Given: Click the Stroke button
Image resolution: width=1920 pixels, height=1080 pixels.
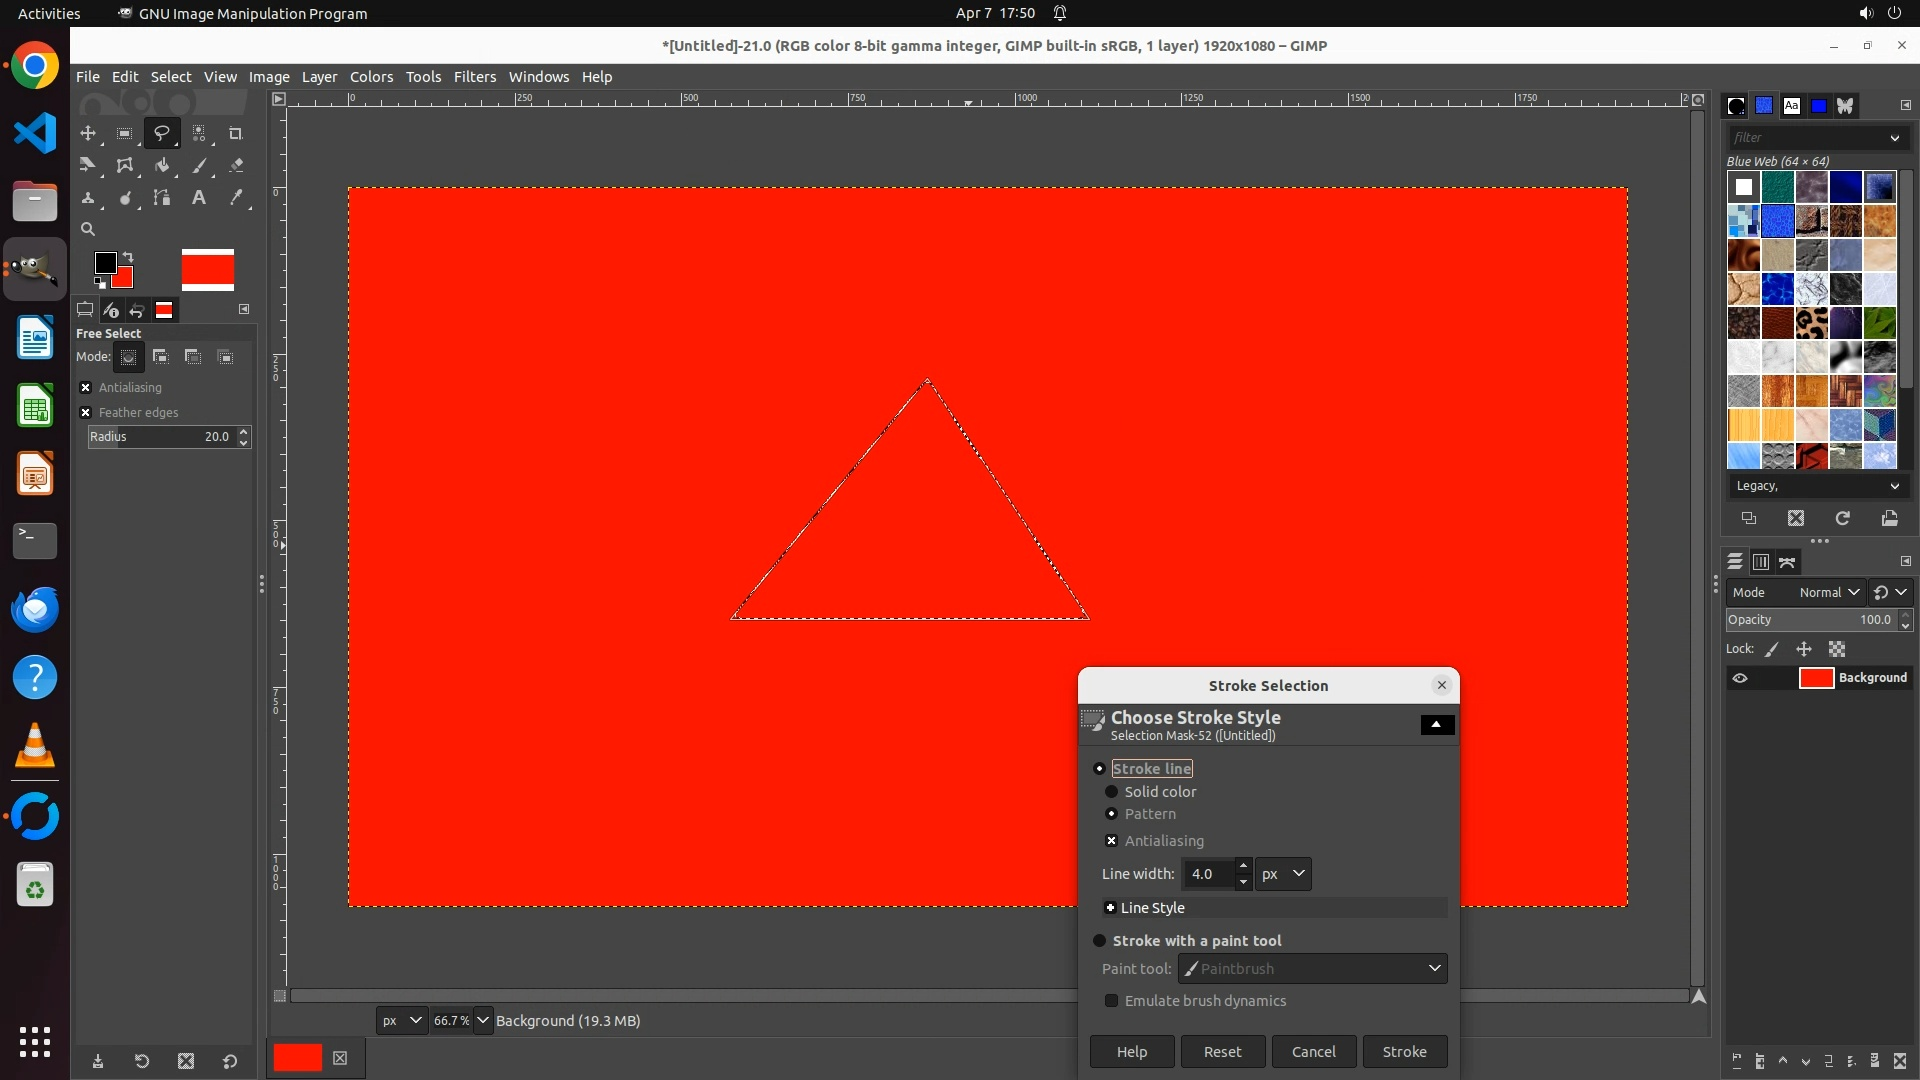Looking at the screenshot, I should coord(1404,1052).
